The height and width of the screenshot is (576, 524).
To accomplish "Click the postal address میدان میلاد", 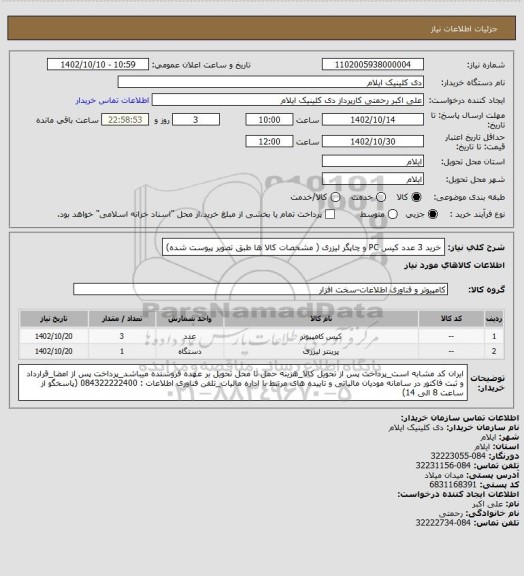I will click(444, 475).
